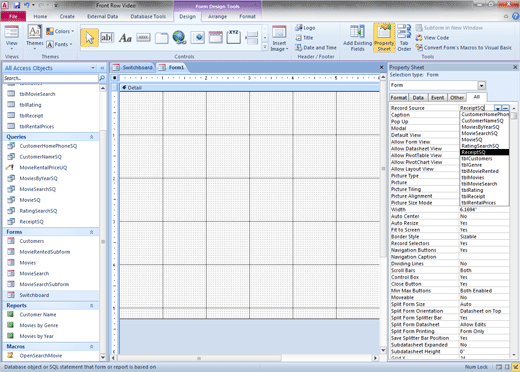The height and width of the screenshot is (372, 520).
Task: Collapse the Reports group
Action: pos(92,305)
